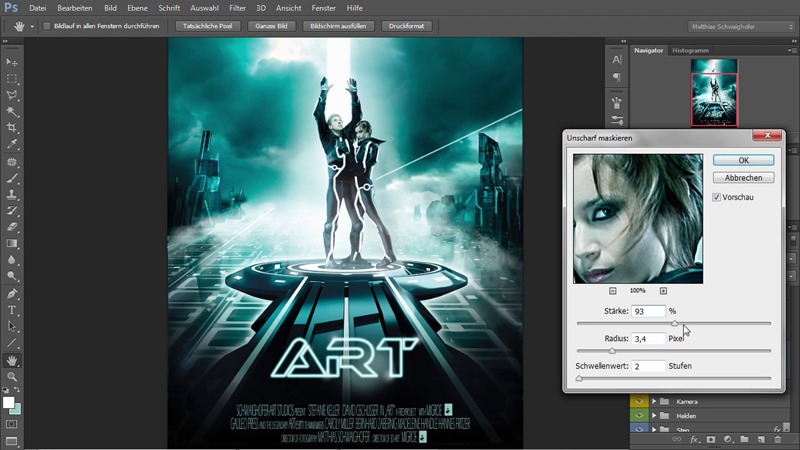Click the Tatsächliche Pixel button
This screenshot has height=450, width=800.
click(x=208, y=26)
